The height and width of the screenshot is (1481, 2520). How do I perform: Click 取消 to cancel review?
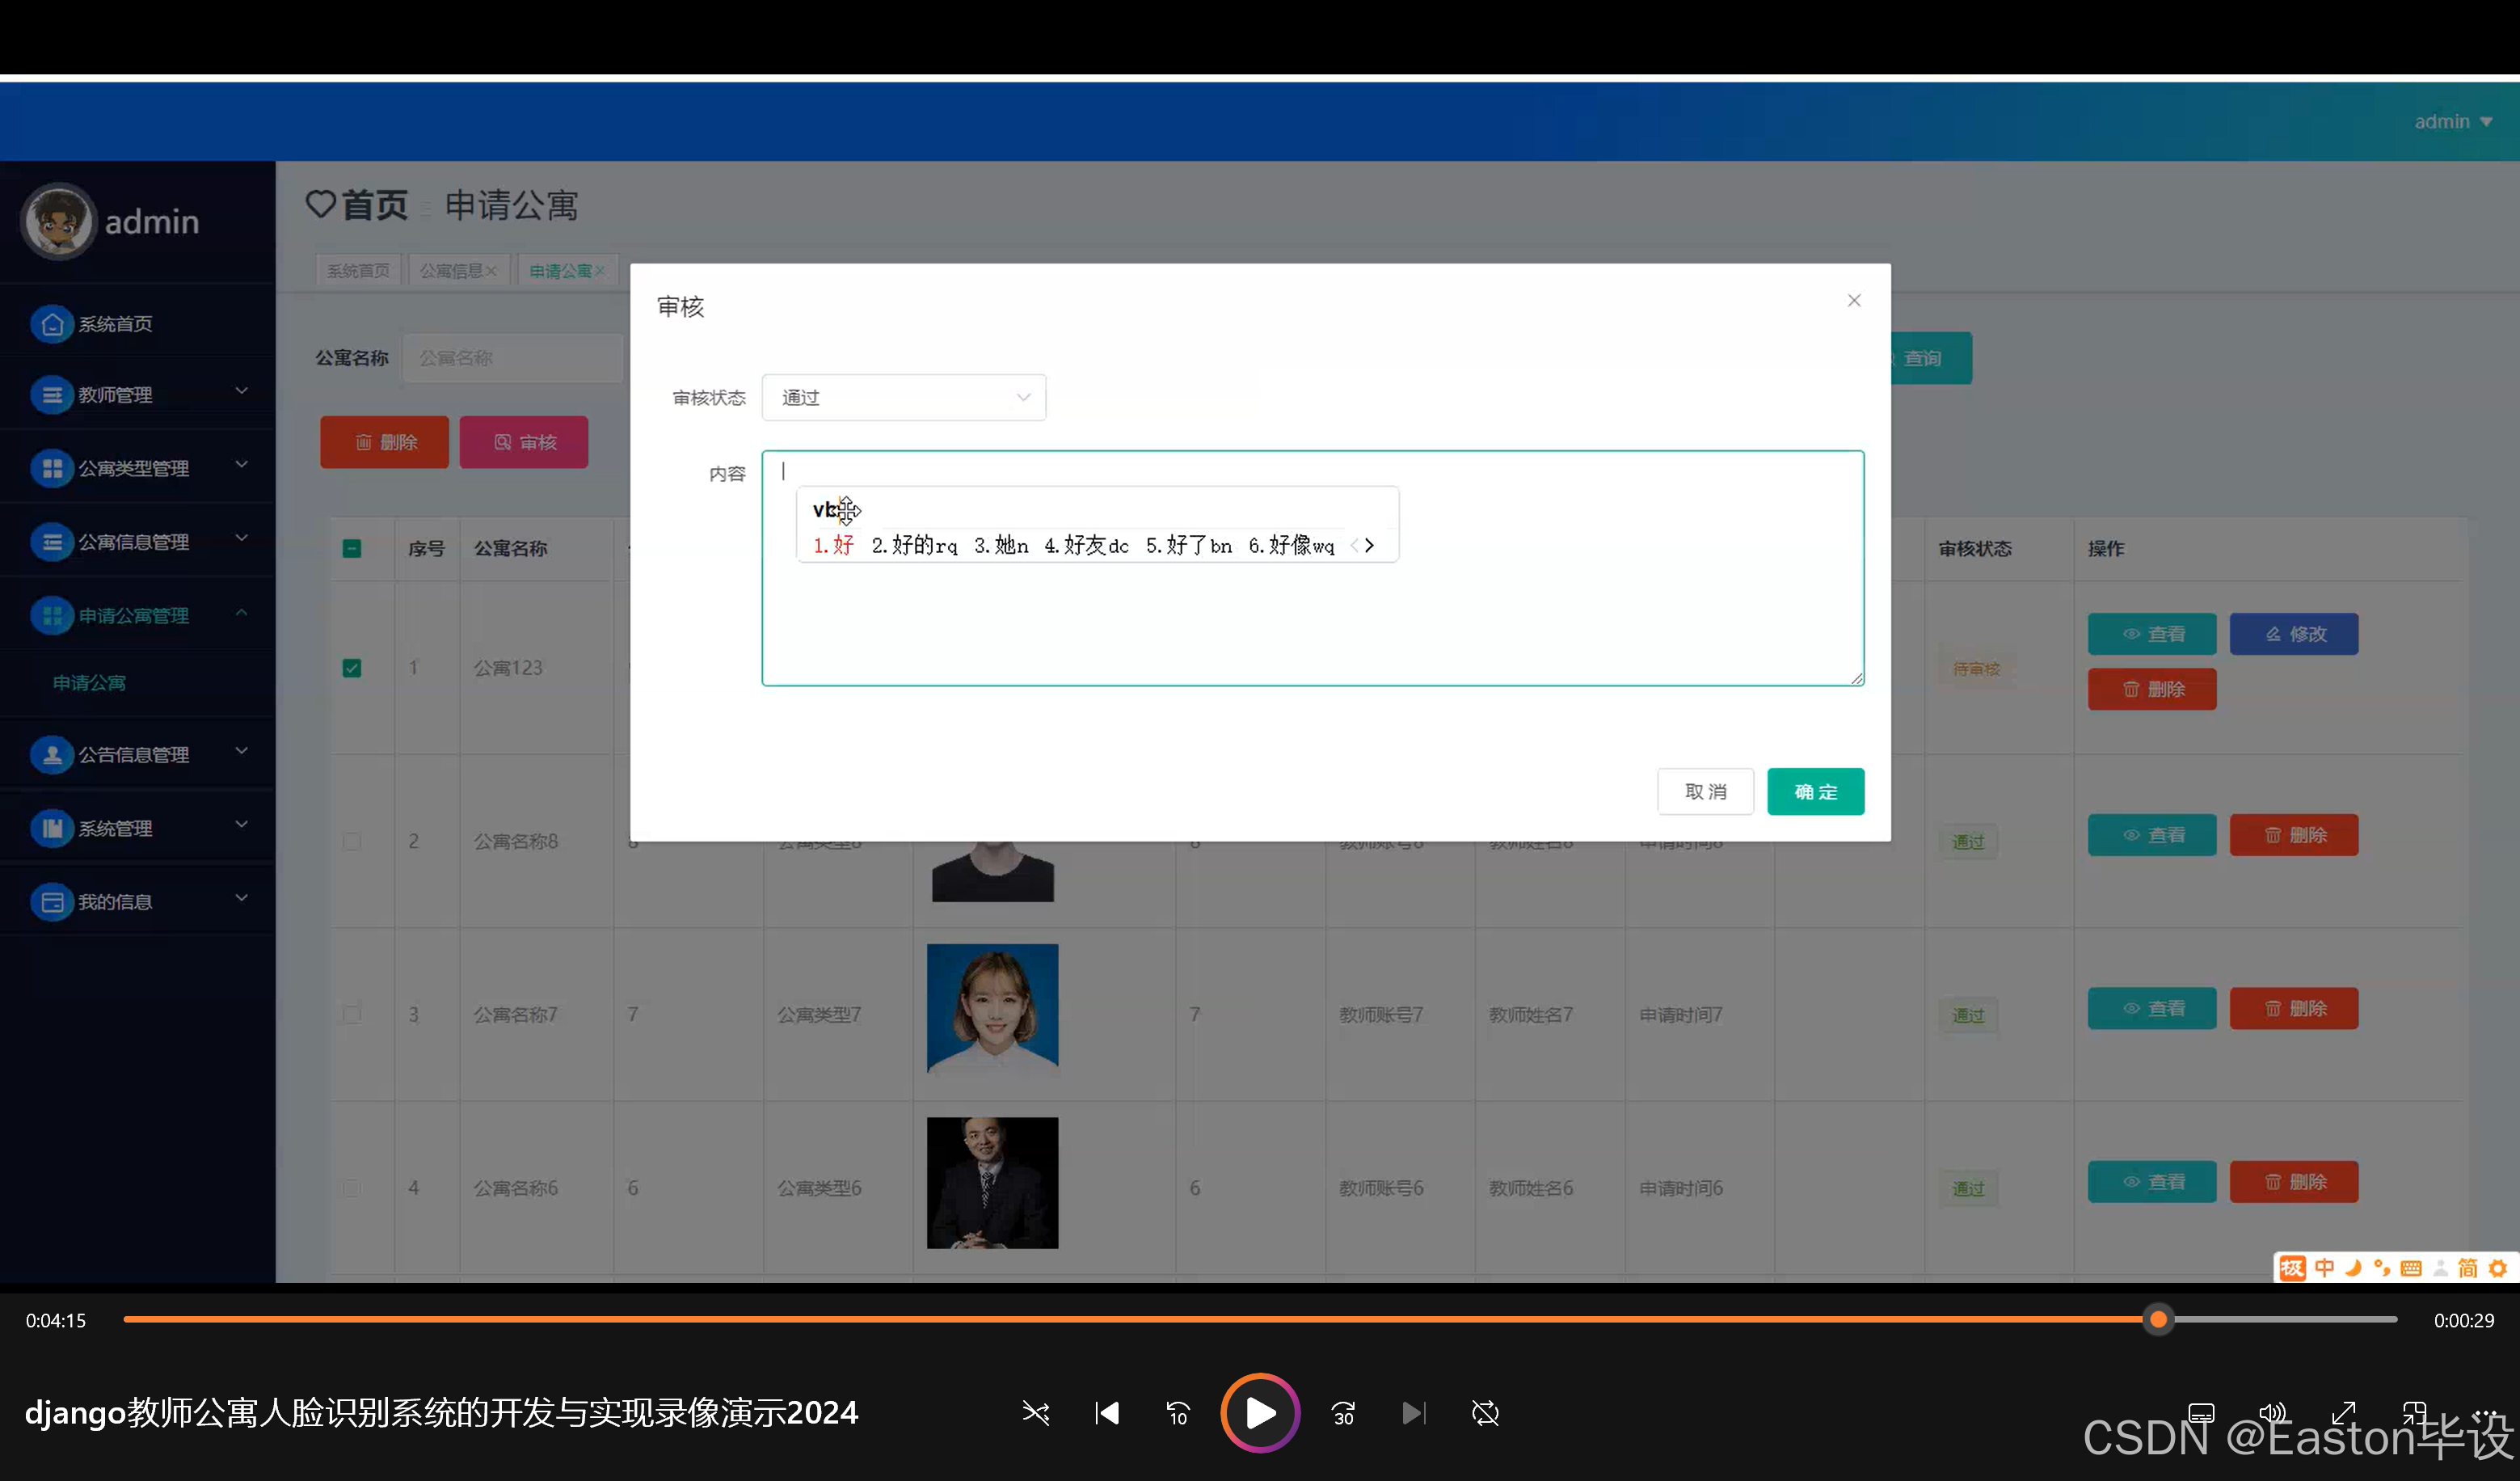coord(1705,792)
